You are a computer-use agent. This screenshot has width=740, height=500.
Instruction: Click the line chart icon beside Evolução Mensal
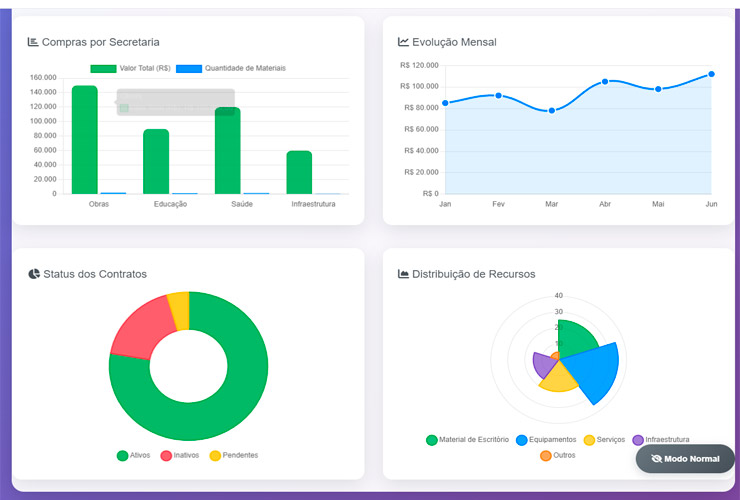click(403, 42)
